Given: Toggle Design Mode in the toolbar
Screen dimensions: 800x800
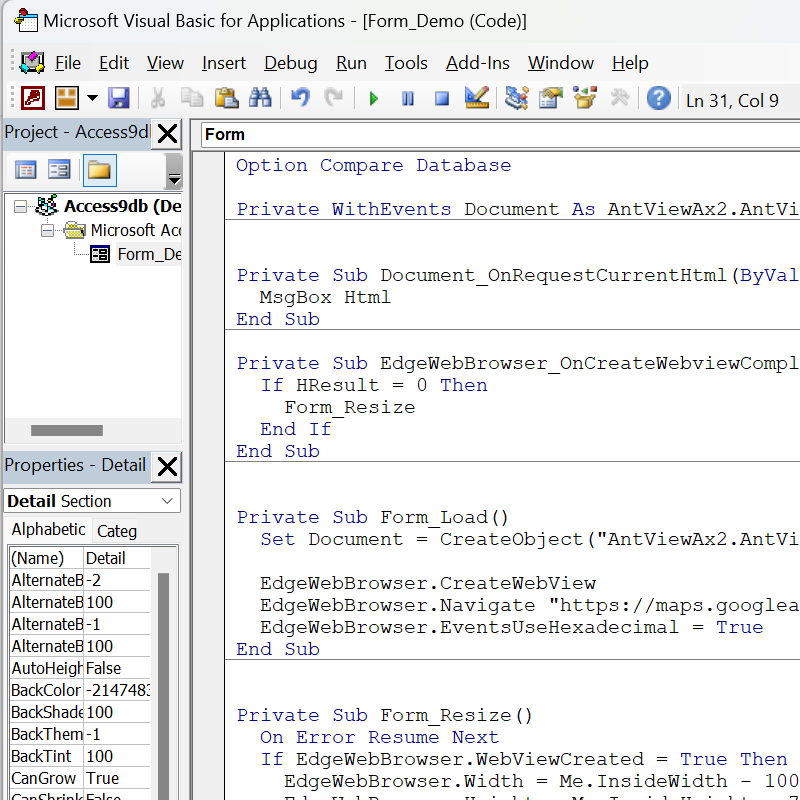Looking at the screenshot, I should click(x=477, y=98).
